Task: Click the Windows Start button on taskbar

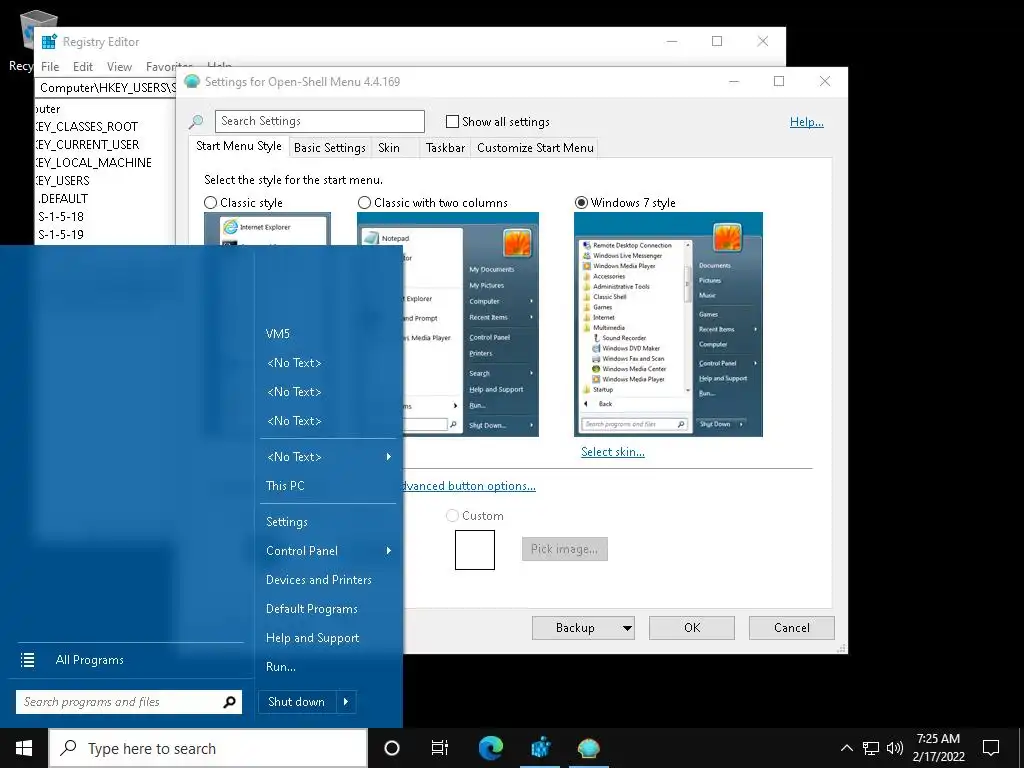Action: [x=24, y=748]
